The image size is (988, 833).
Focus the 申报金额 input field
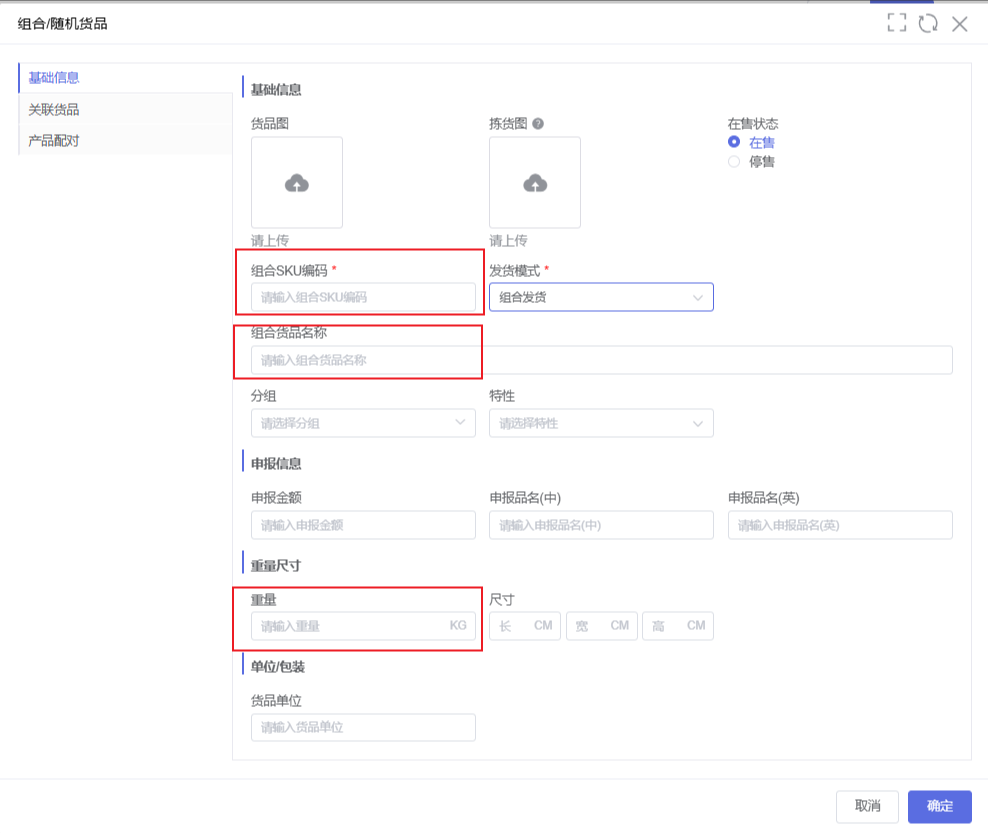363,525
